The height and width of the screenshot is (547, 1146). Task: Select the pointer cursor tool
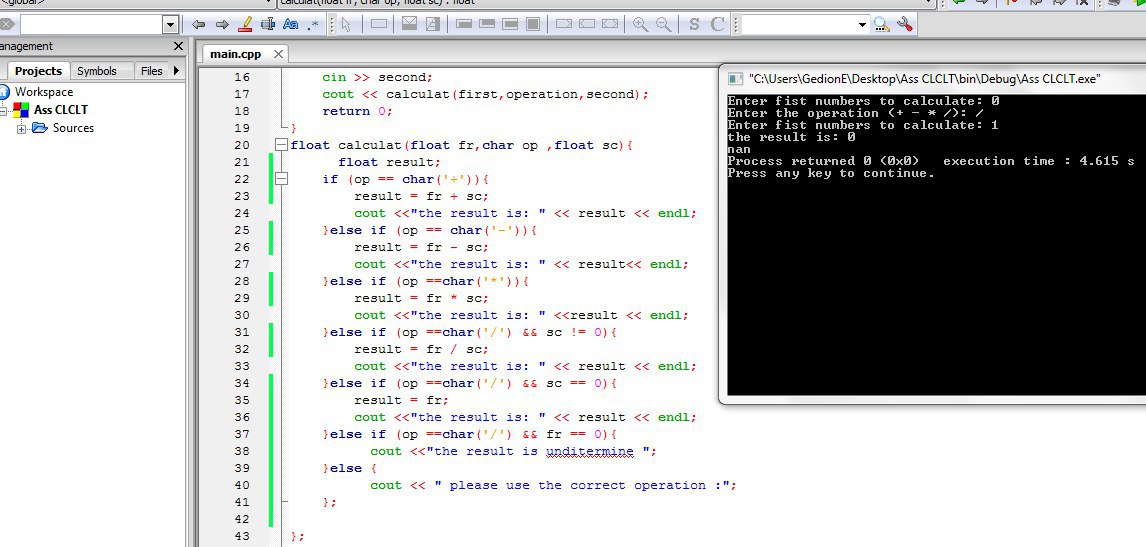346,24
